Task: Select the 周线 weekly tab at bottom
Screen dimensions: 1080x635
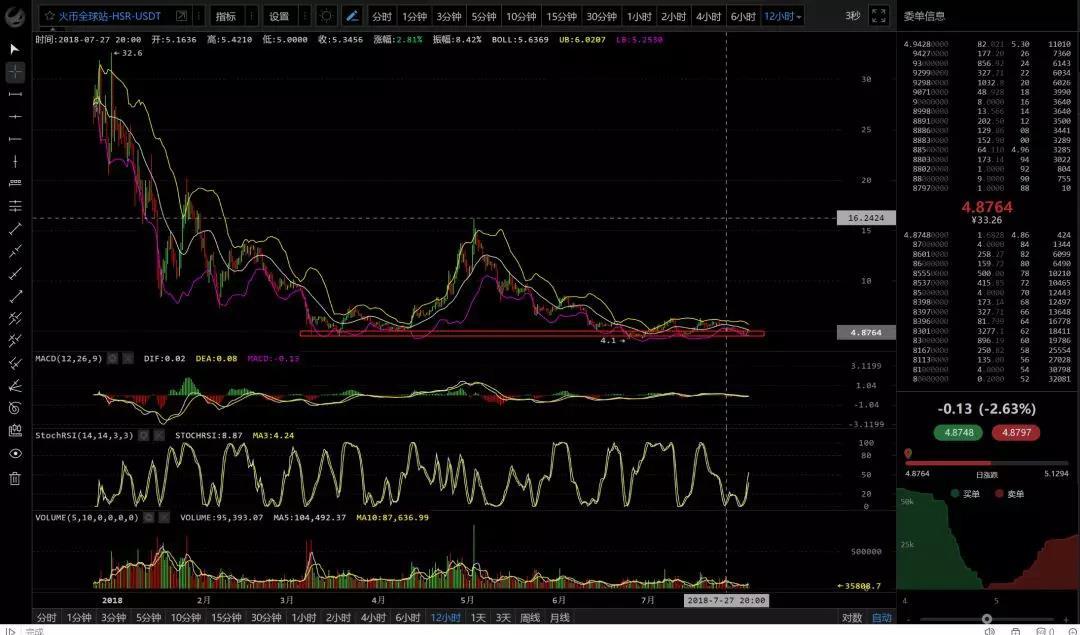Action: coord(530,618)
